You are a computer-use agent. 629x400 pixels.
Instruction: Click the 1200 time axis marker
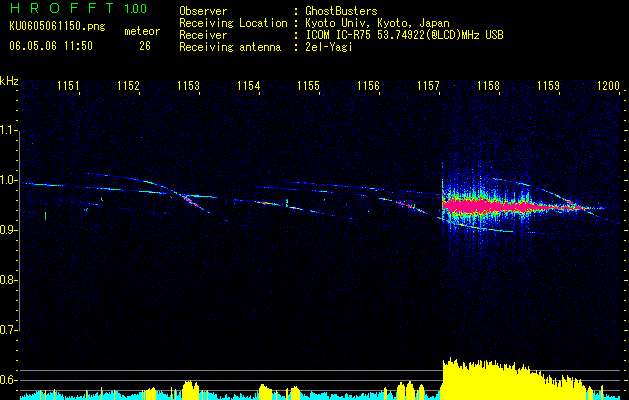(609, 85)
